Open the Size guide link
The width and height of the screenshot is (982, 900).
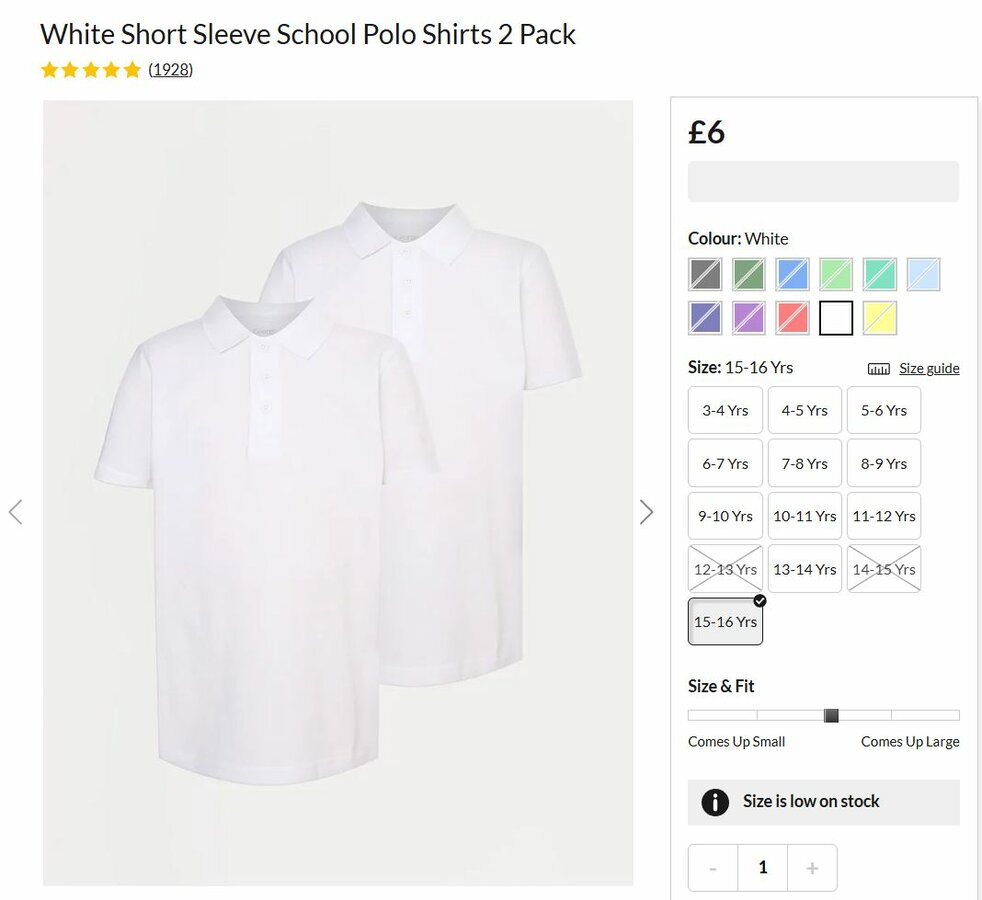tap(929, 369)
